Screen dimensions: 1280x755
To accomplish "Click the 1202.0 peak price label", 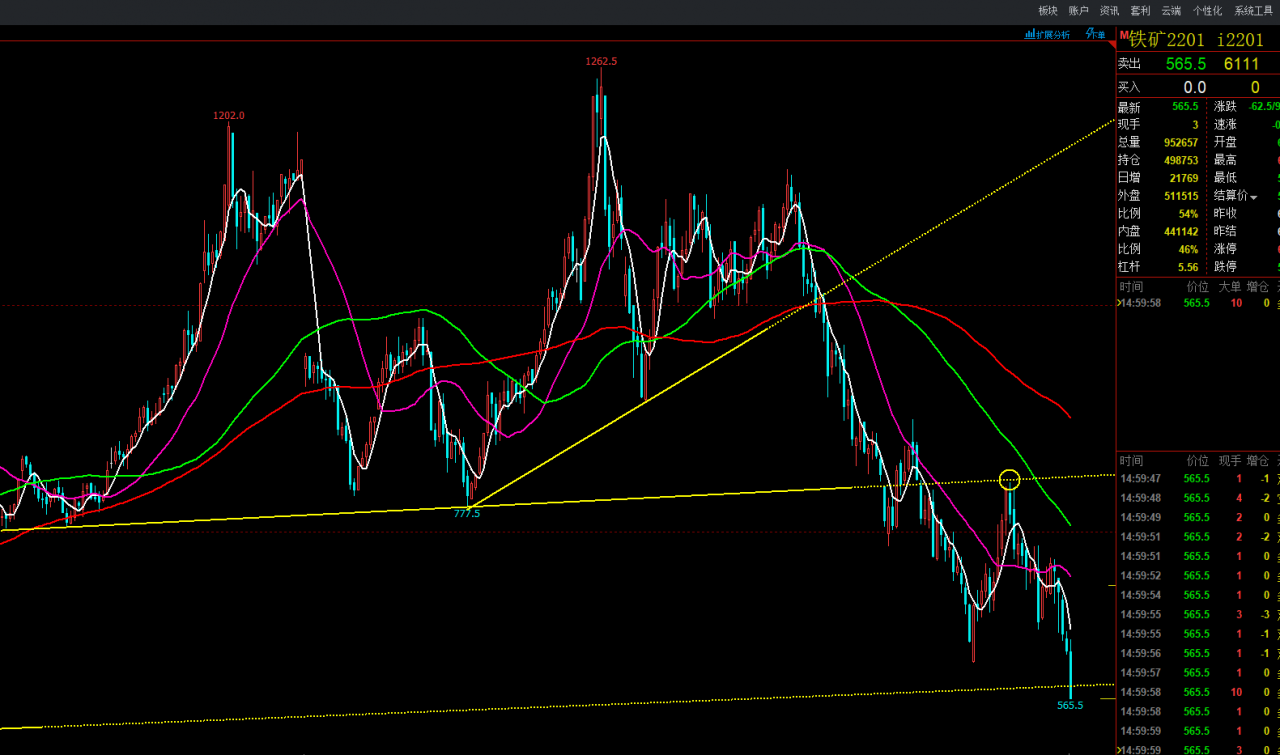I will 229,115.
